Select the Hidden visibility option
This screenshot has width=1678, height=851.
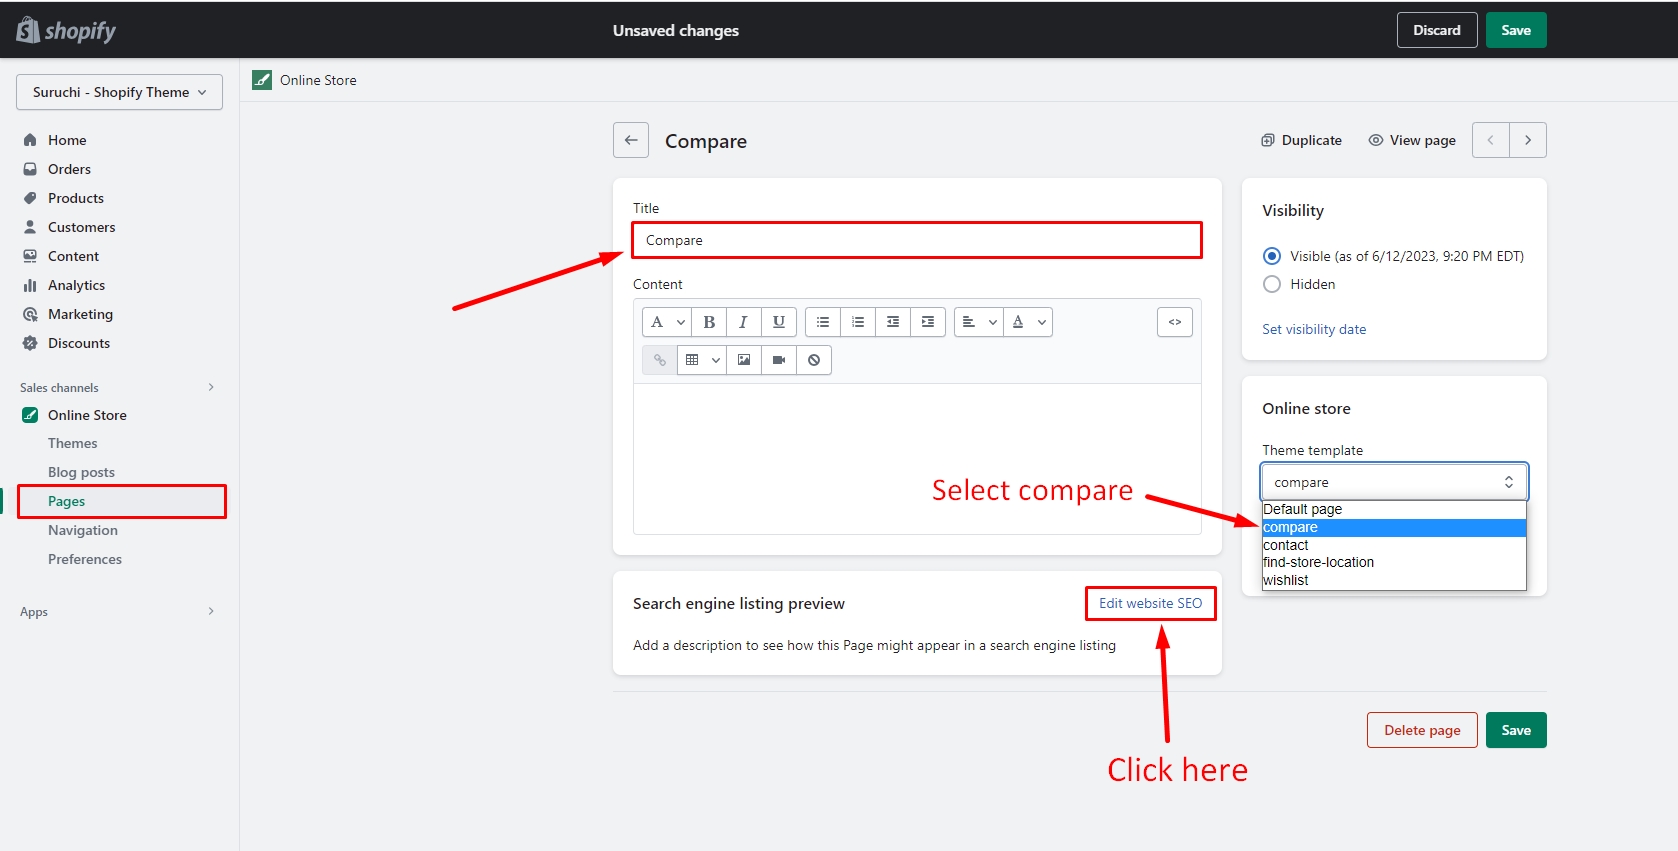coord(1272,284)
